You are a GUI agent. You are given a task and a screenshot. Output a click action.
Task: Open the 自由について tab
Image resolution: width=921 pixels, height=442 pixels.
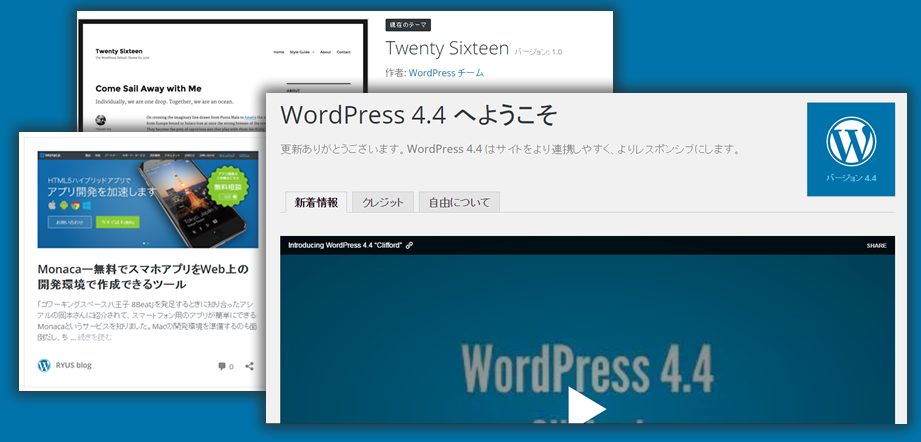pyautogui.click(x=459, y=202)
